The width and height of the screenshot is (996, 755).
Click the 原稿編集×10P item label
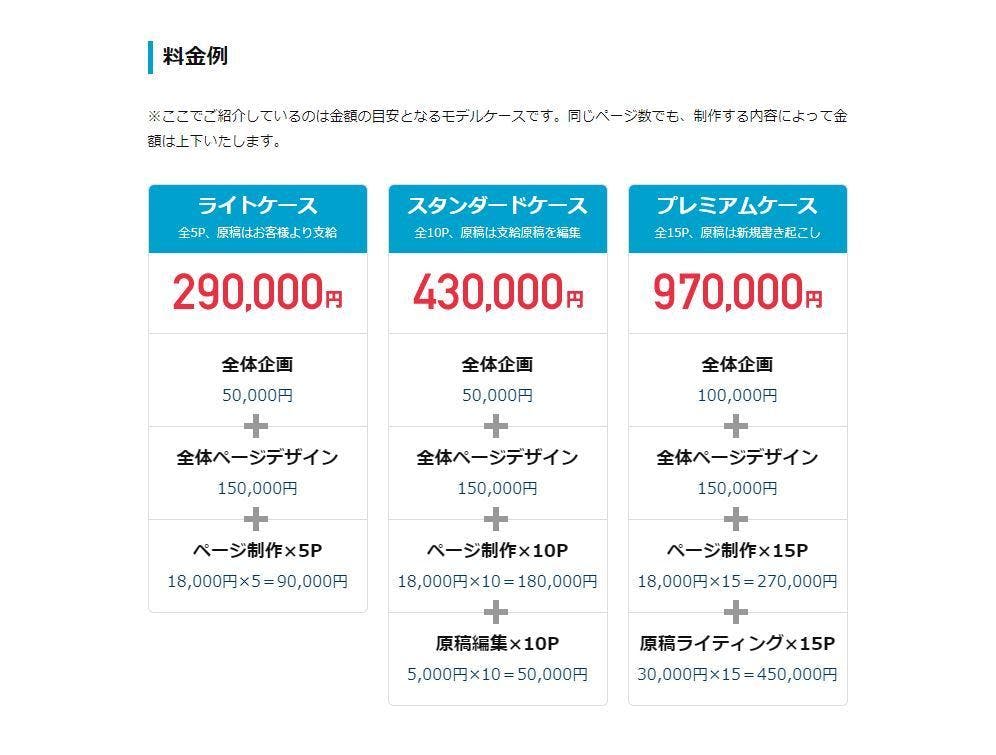click(x=497, y=643)
